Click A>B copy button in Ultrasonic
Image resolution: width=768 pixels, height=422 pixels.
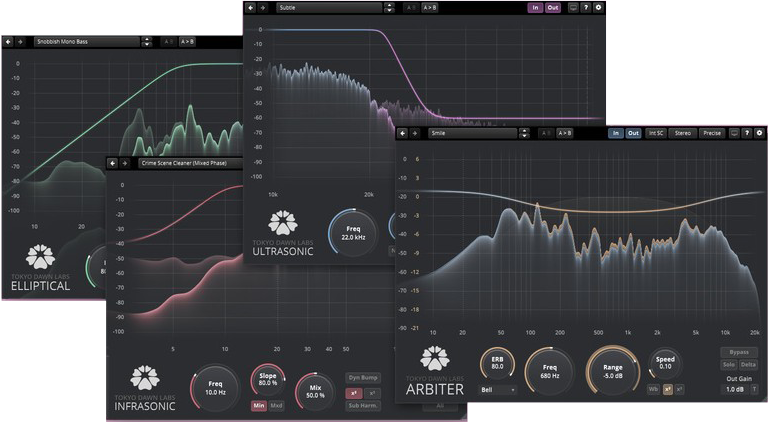point(430,7)
